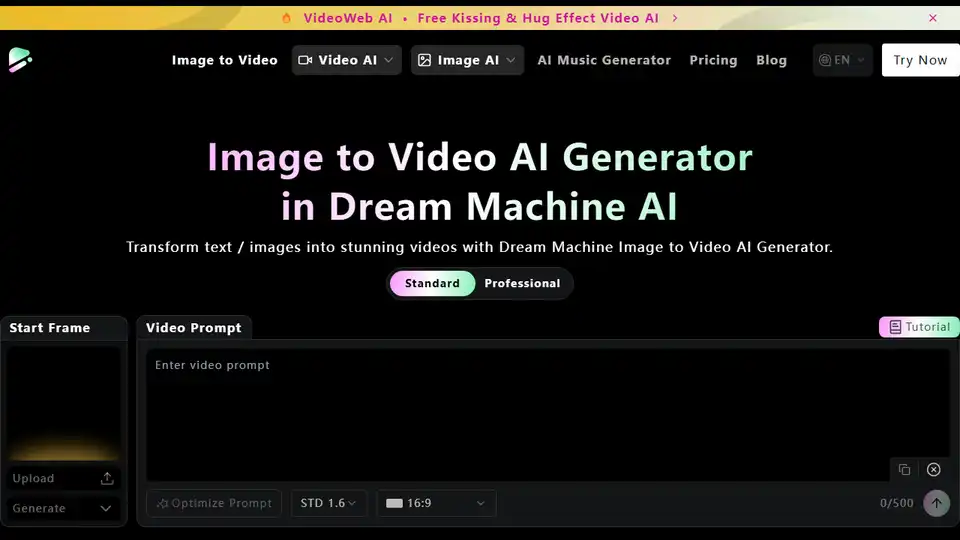The height and width of the screenshot is (540, 960).
Task: Expand the Image AI dropdown menu
Action: tap(467, 60)
